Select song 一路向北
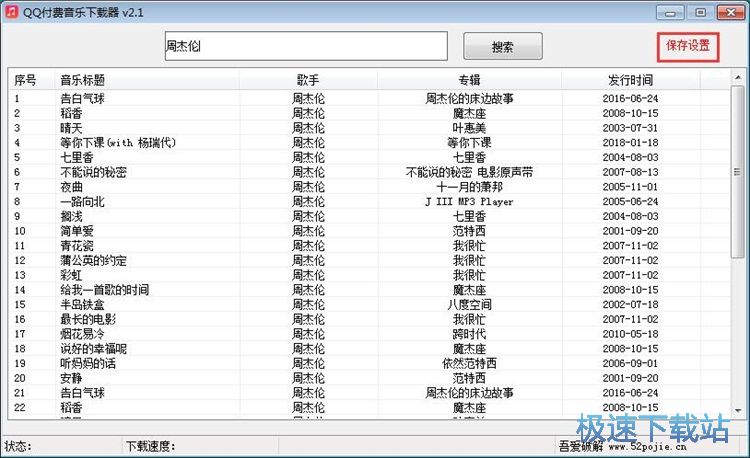Viewport: 750px width, 458px height. [x=82, y=202]
